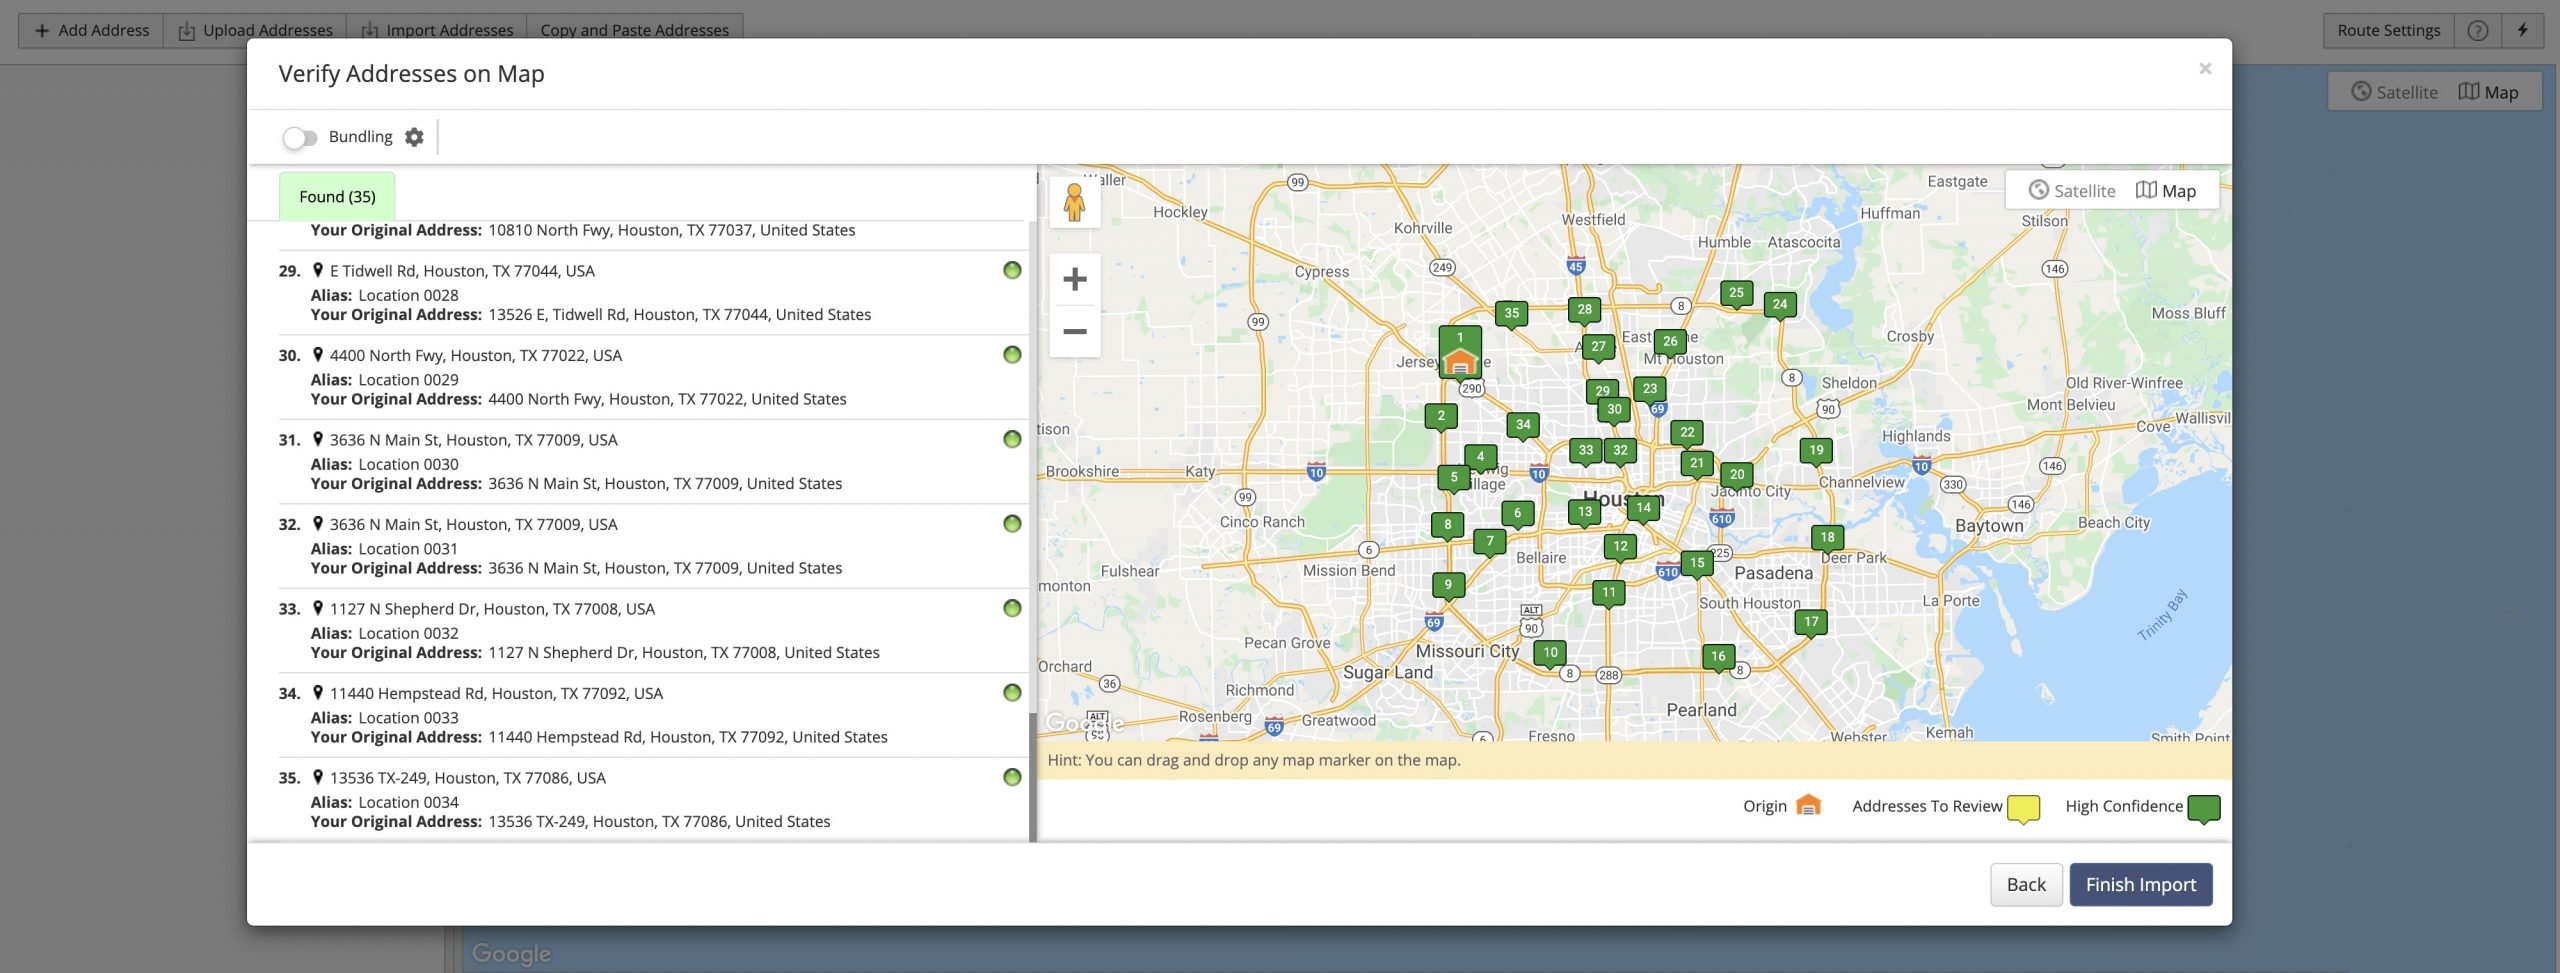This screenshot has width=2560, height=973.
Task: Select address 11440 Hempstead Rd row
Action: [652, 715]
